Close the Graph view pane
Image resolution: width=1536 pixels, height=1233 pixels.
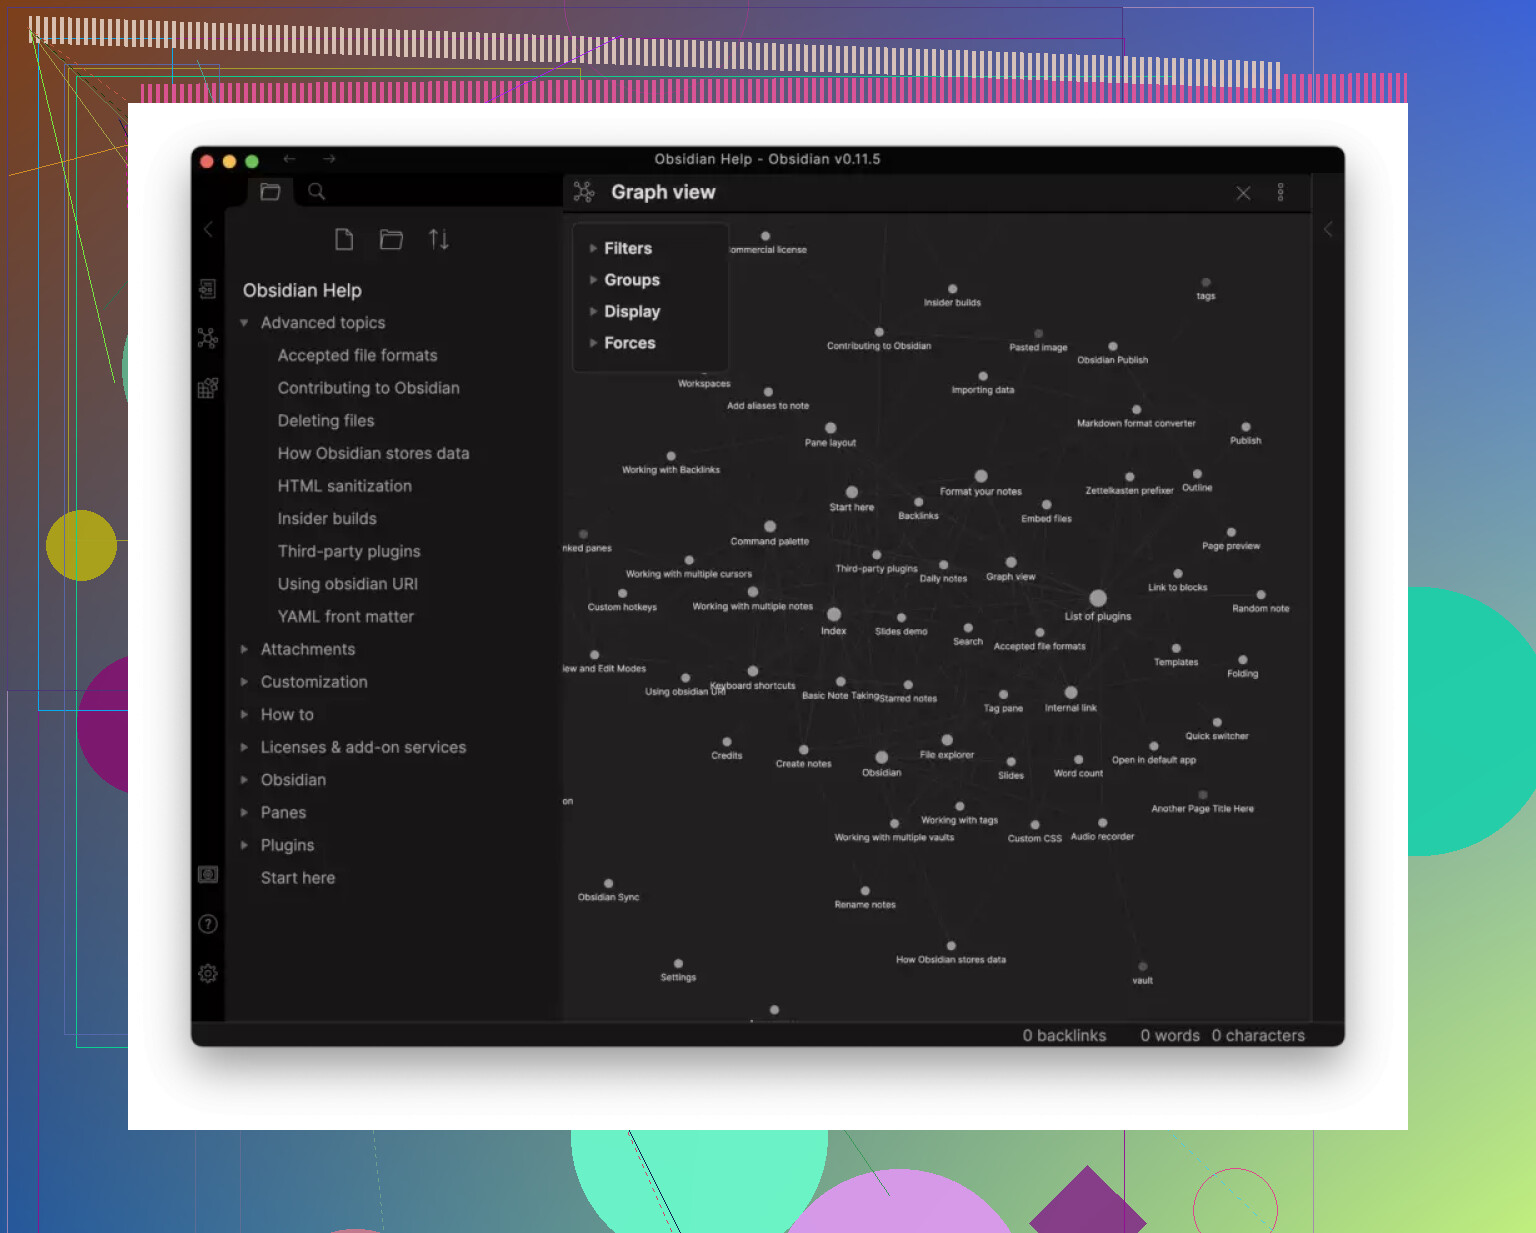coord(1243,193)
